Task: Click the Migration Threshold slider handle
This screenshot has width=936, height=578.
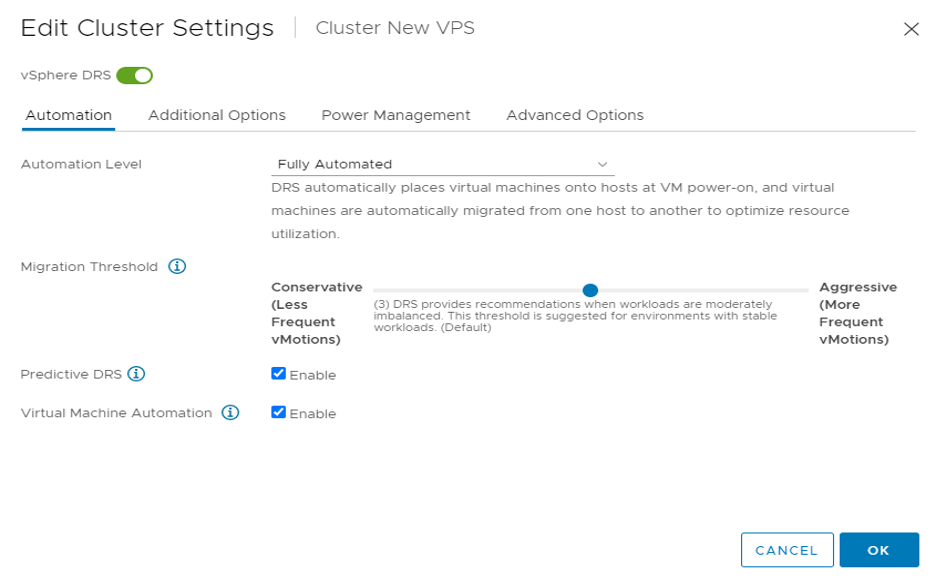Action: pos(590,290)
